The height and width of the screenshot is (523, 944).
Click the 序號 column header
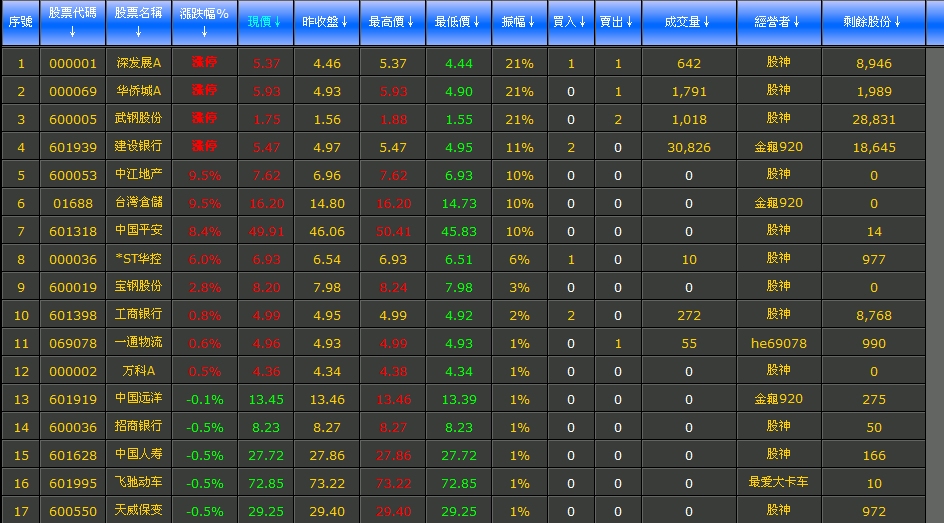[x=20, y=22]
